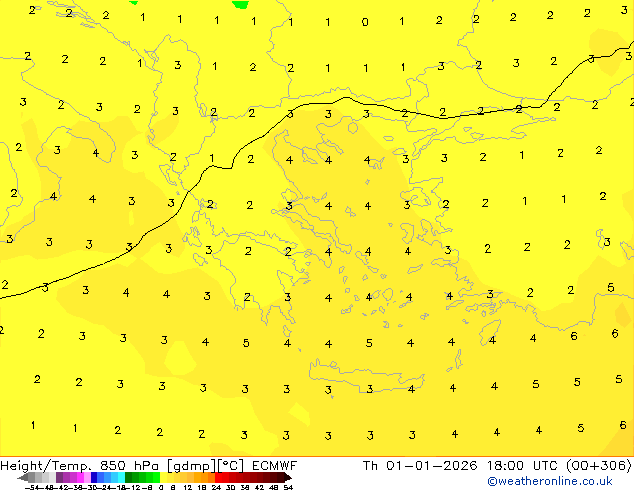Viewport: 634px width, 490px height.
Task: Pick the dark green swatch in the legend
Action: [x=128, y=478]
